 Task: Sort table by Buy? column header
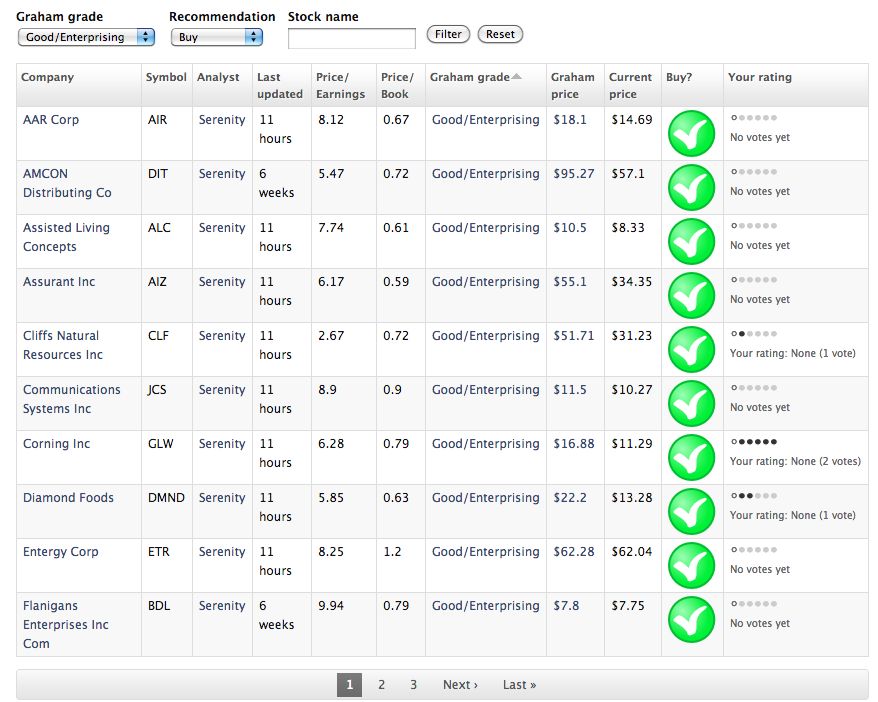click(x=679, y=77)
